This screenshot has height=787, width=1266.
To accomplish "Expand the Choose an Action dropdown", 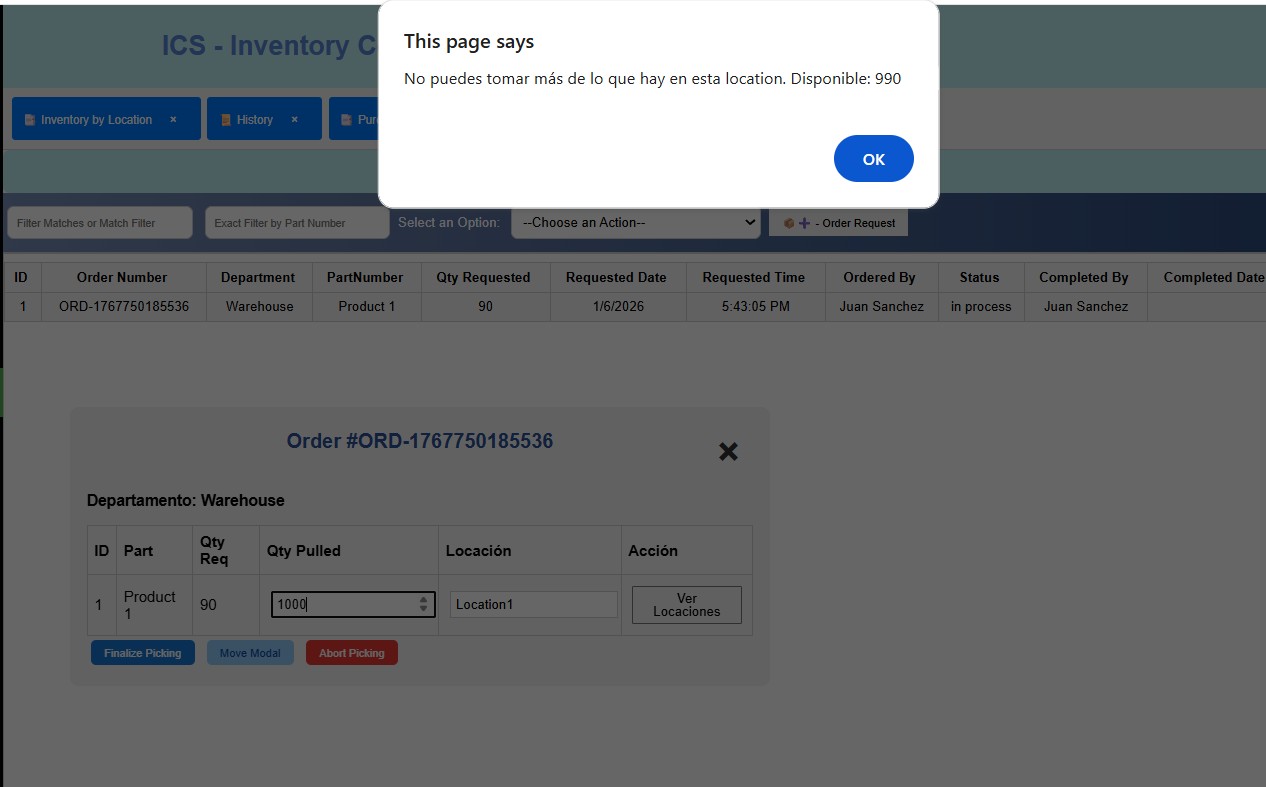I will click(x=635, y=223).
